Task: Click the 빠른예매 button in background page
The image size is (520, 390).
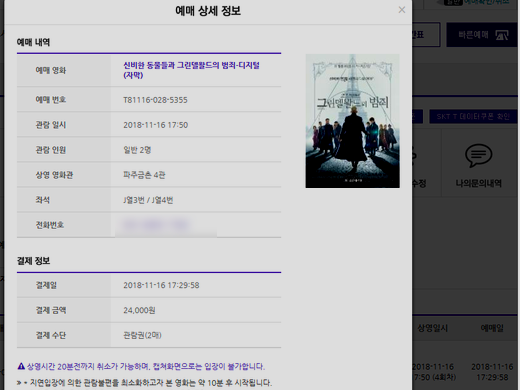Action: coord(483,35)
